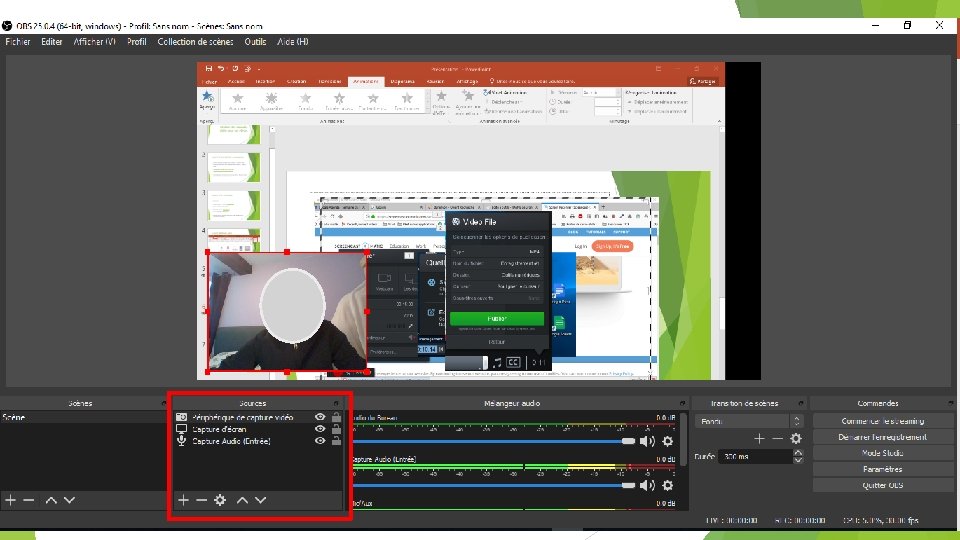
Task: Move the selected source down
Action: (x=261, y=500)
